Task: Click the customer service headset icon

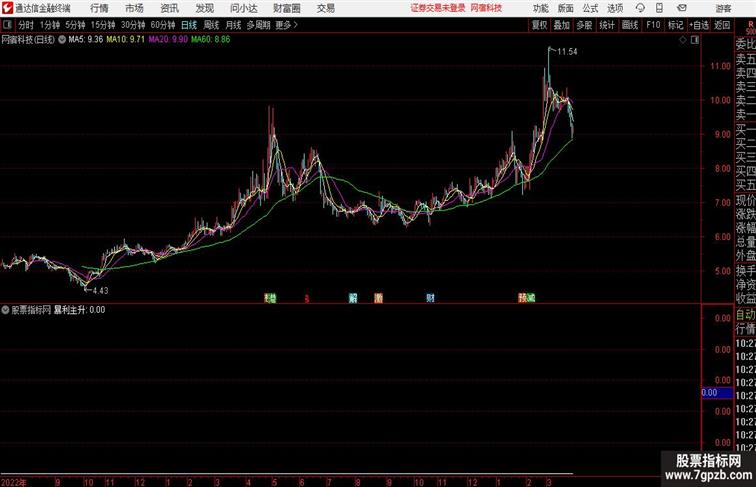Action: tap(640, 8)
